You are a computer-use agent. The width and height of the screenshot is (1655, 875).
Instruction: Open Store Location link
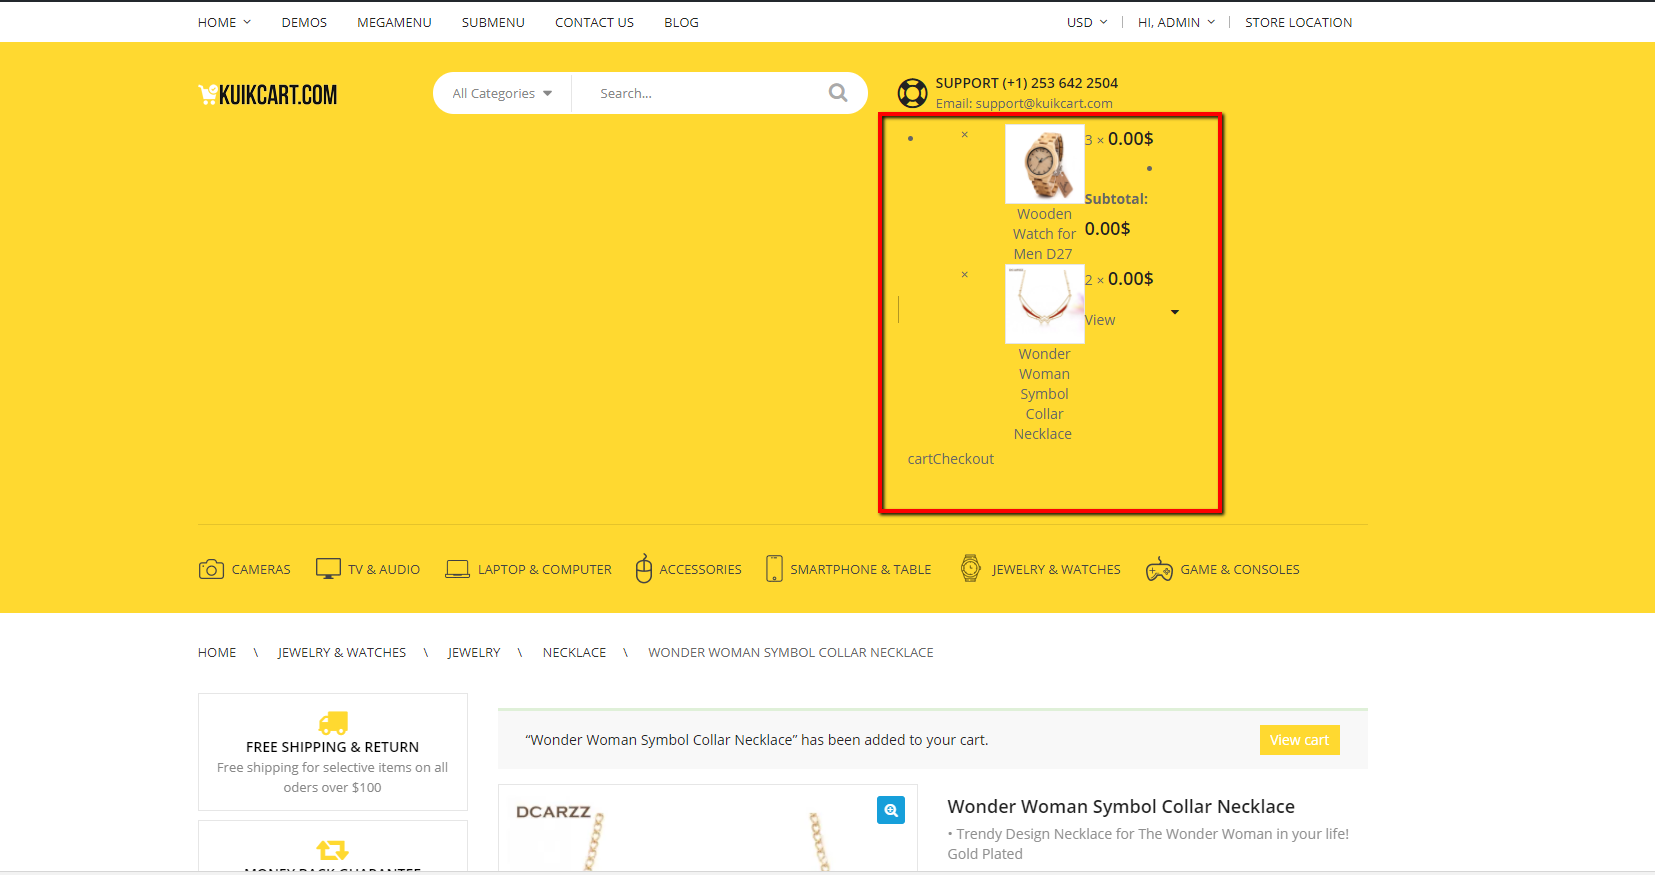pos(1298,22)
